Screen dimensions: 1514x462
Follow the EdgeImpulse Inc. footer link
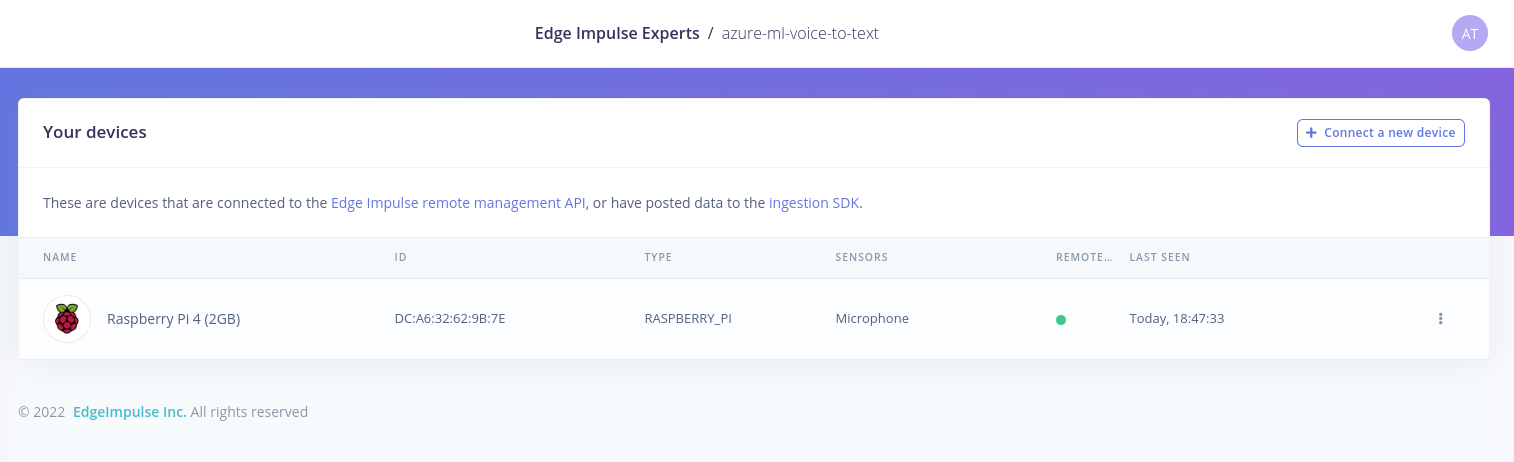coord(130,411)
